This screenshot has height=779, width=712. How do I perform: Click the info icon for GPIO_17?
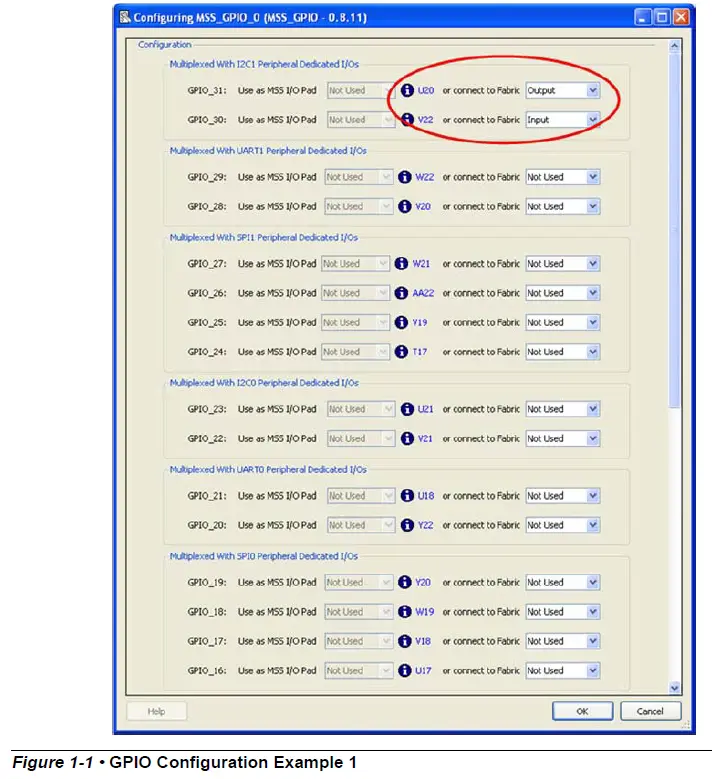pyautogui.click(x=404, y=641)
